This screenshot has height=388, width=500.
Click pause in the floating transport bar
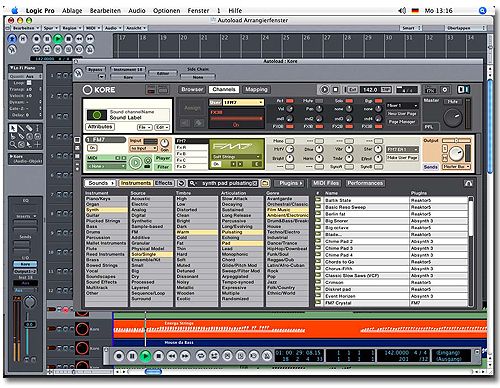point(132,356)
